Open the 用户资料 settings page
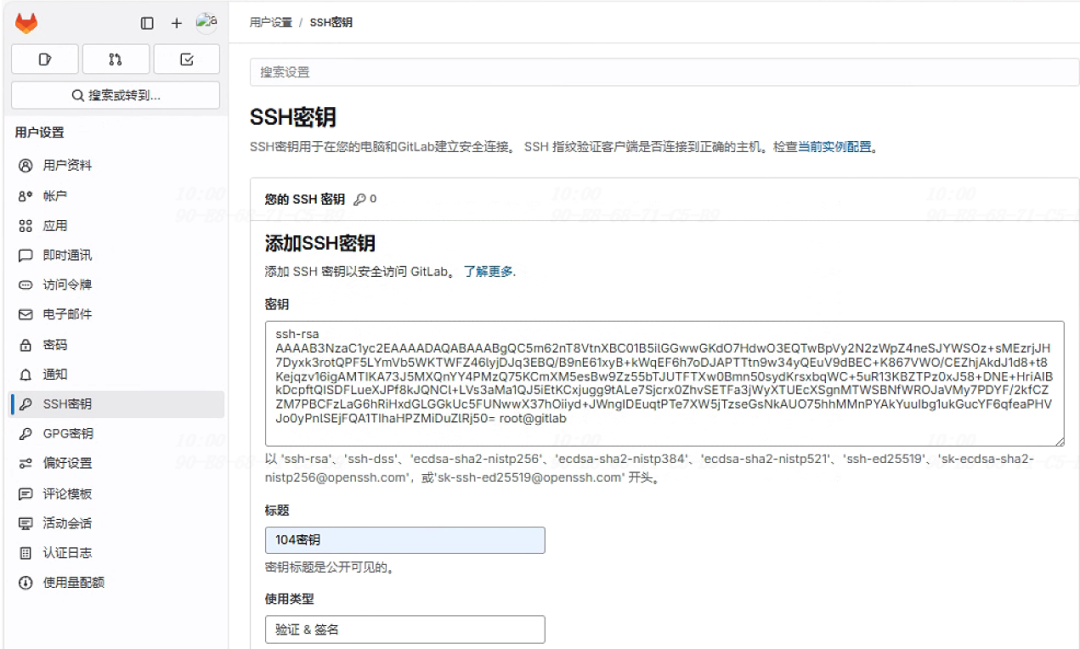The height and width of the screenshot is (649, 1080). click(67, 165)
